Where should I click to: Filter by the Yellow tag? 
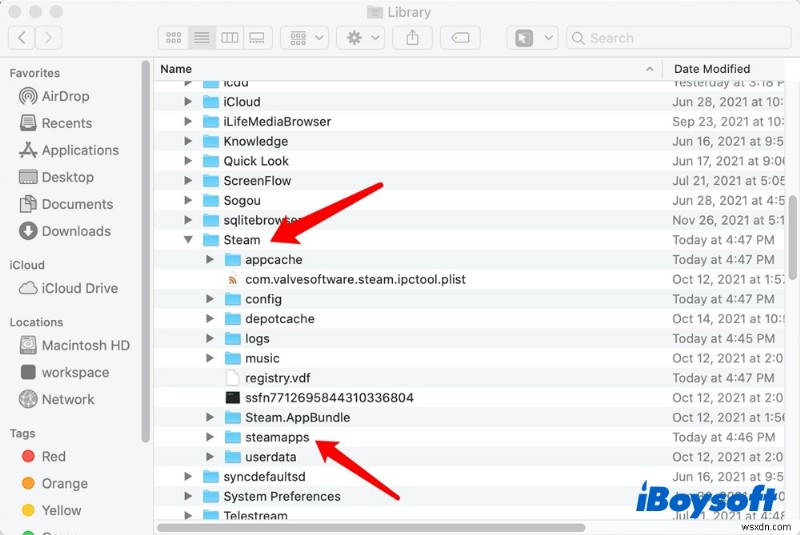tap(52, 510)
